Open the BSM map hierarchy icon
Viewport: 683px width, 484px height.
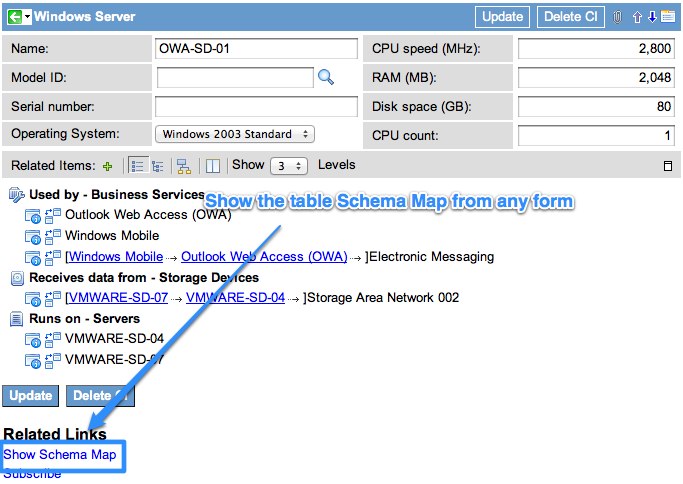tap(183, 166)
